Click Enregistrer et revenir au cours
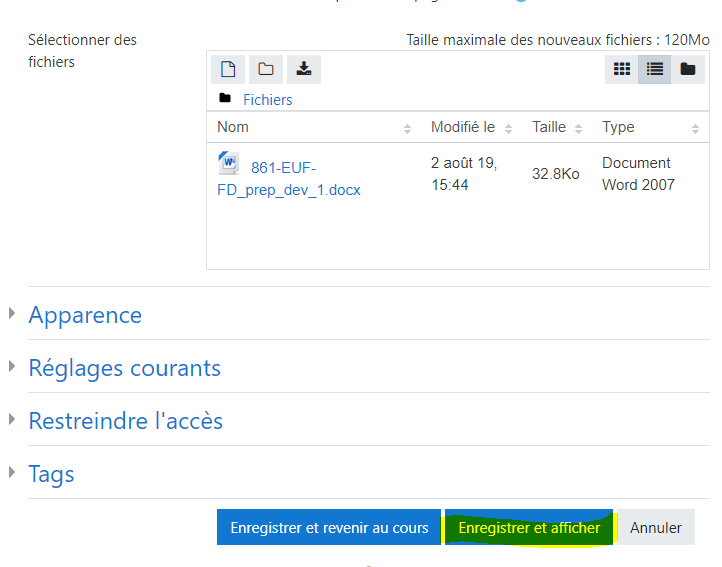The image size is (722, 567). (329, 528)
